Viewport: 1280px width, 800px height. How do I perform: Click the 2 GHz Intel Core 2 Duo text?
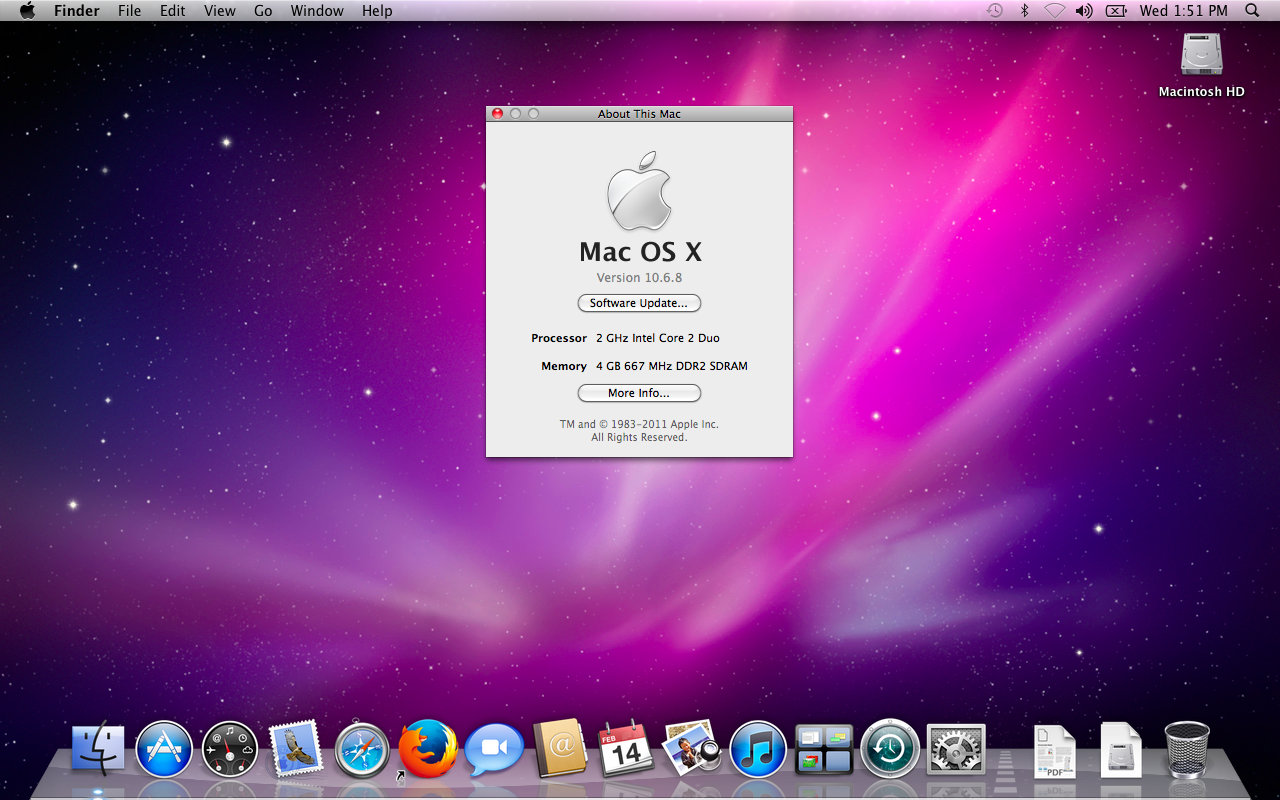pyautogui.click(x=658, y=338)
